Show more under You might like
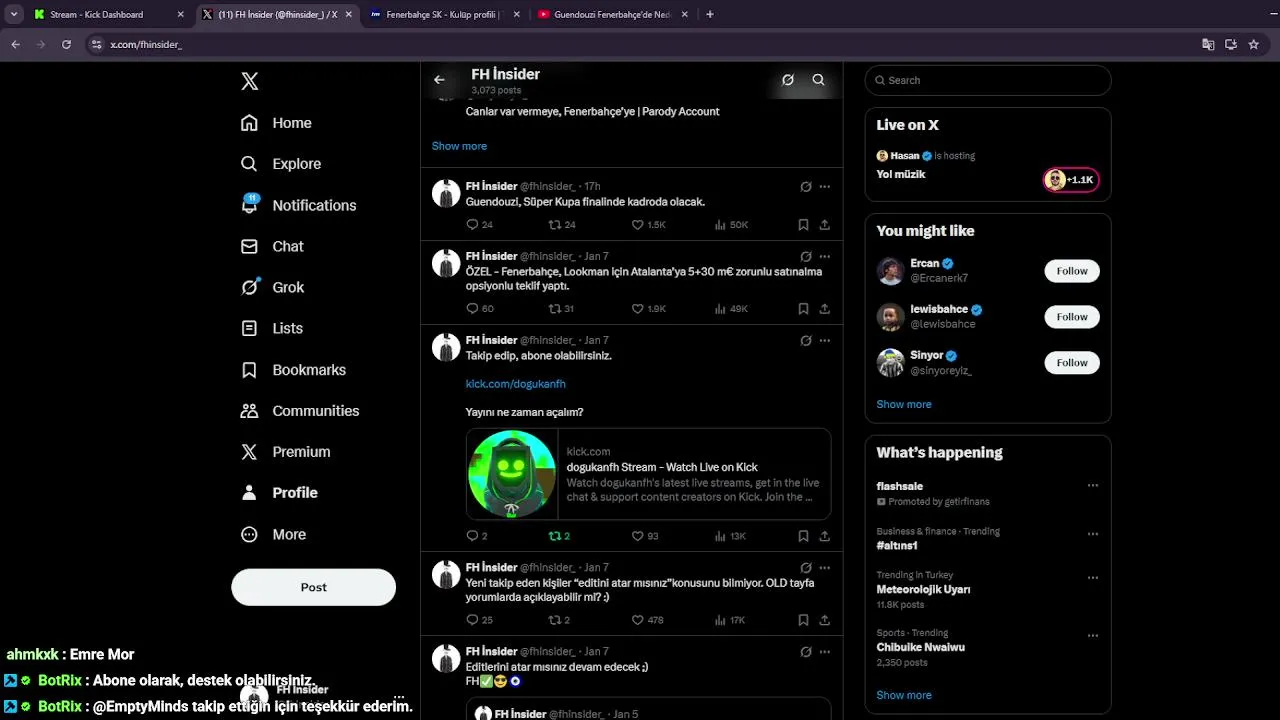Viewport: 1280px width, 720px height. [x=904, y=404]
